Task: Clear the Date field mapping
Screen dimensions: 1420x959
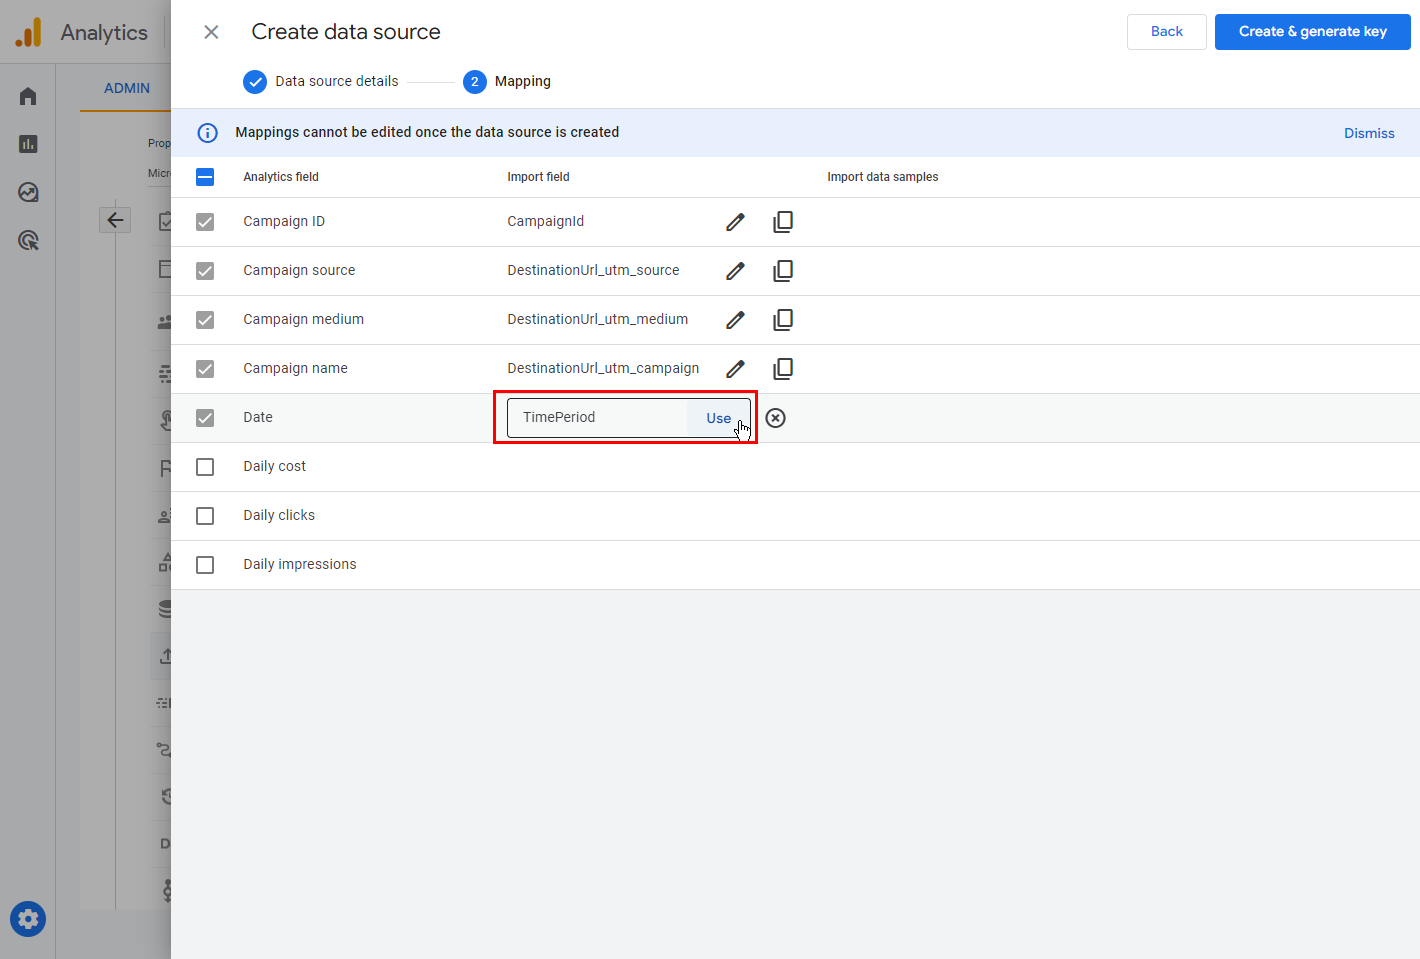Action: [775, 418]
